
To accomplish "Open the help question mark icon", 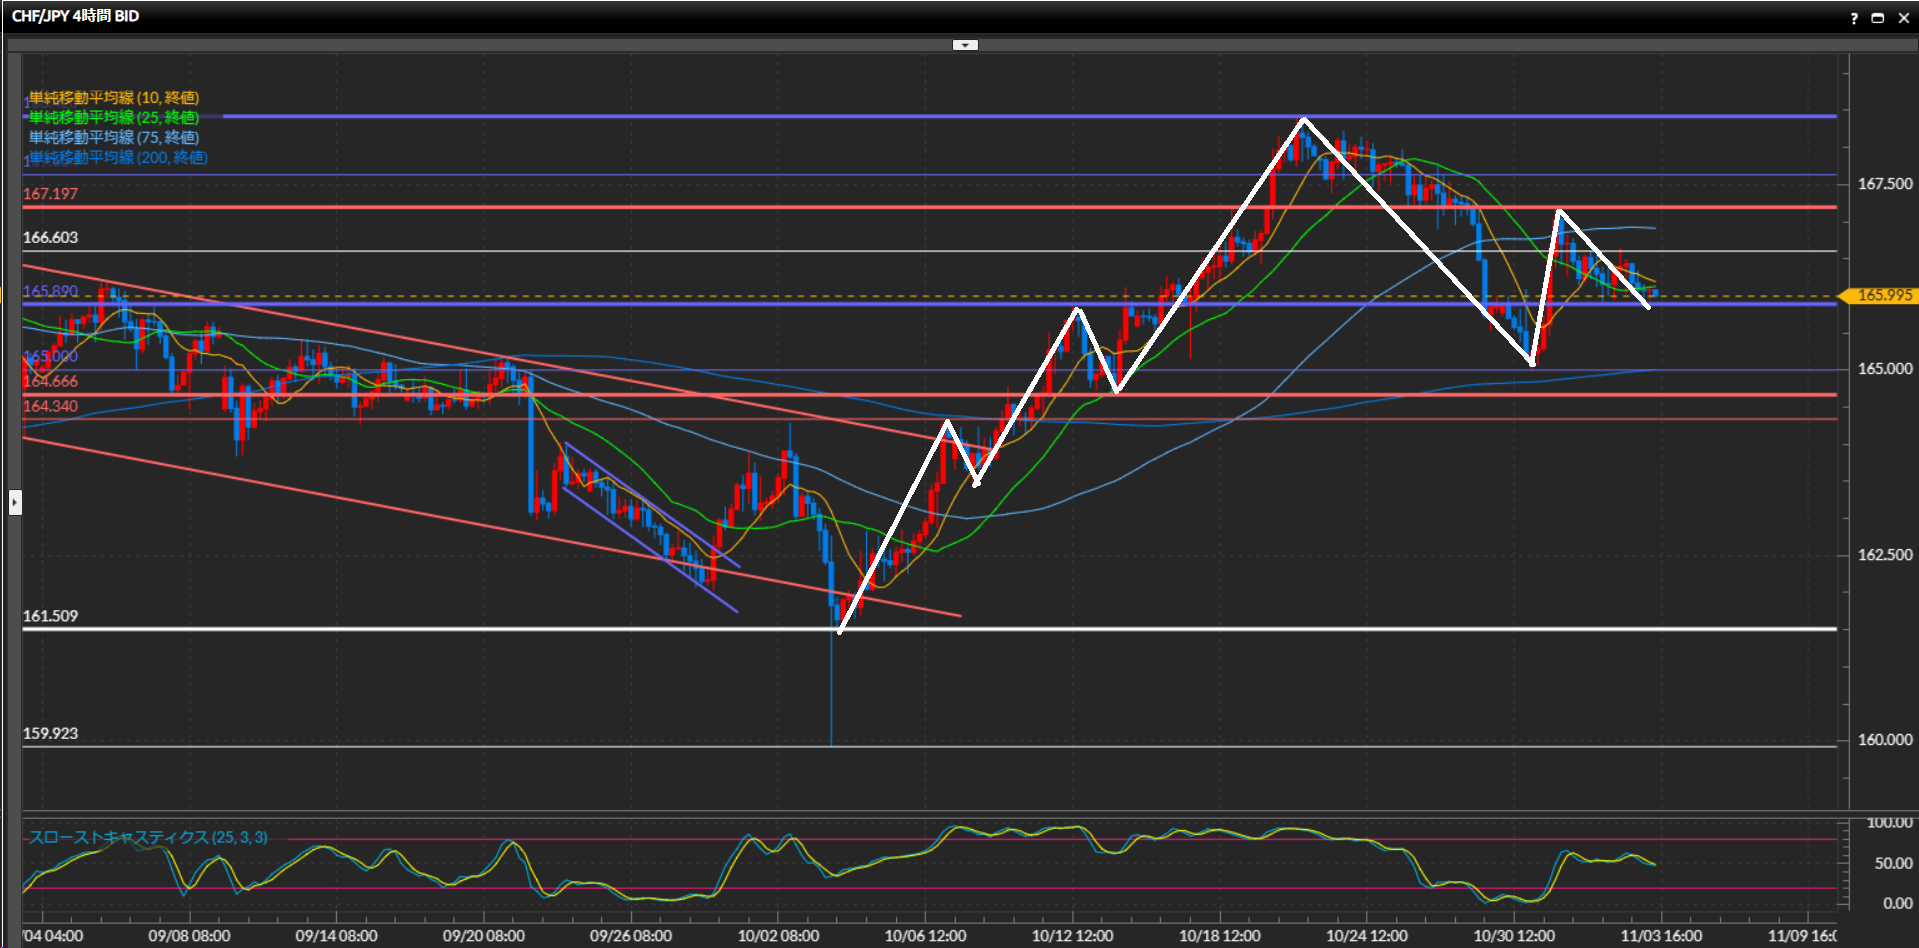I will click(x=1853, y=18).
